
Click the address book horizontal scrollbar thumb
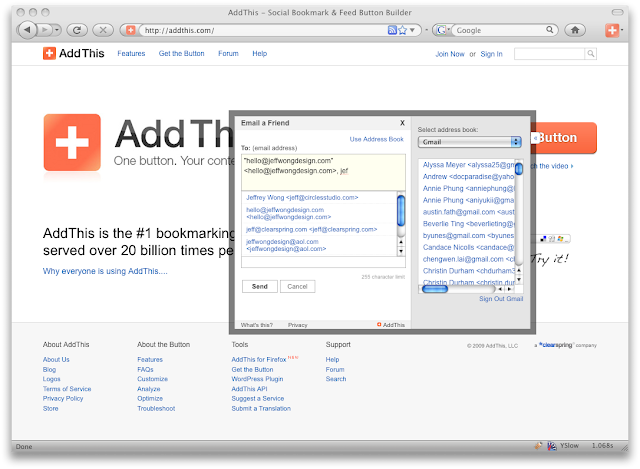pyautogui.click(x=435, y=289)
